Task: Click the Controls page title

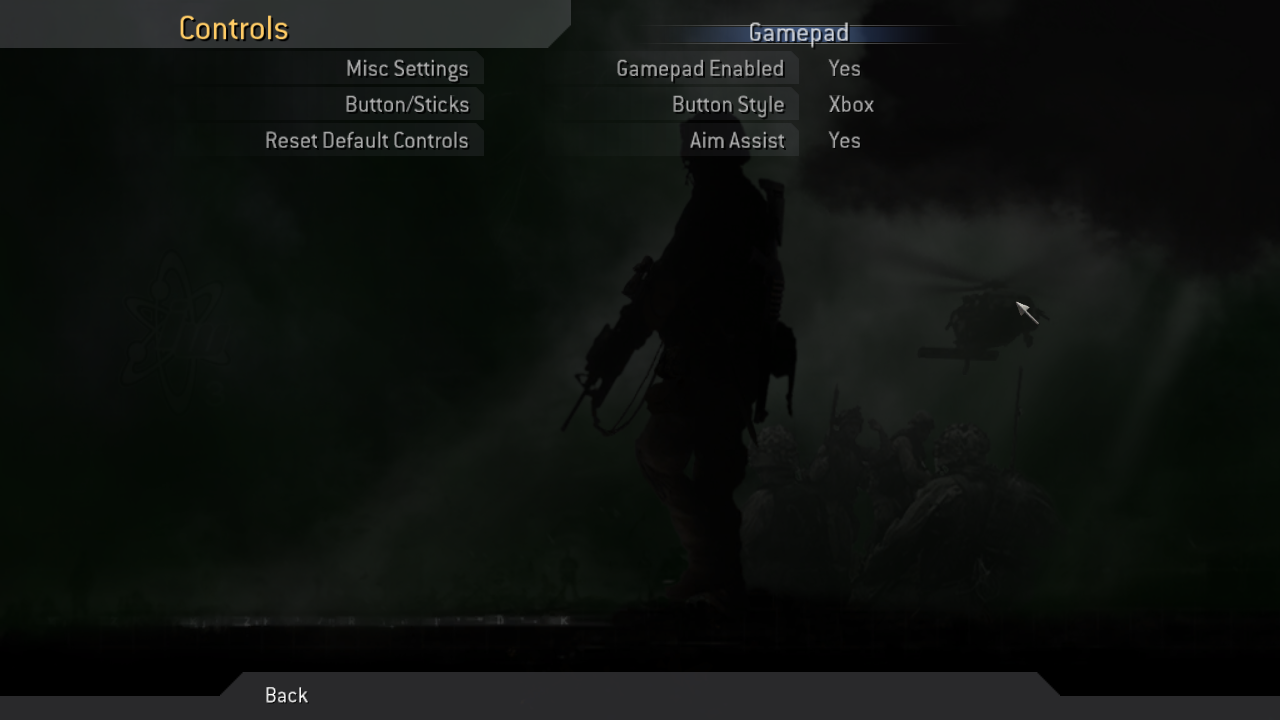Action: coord(234,28)
